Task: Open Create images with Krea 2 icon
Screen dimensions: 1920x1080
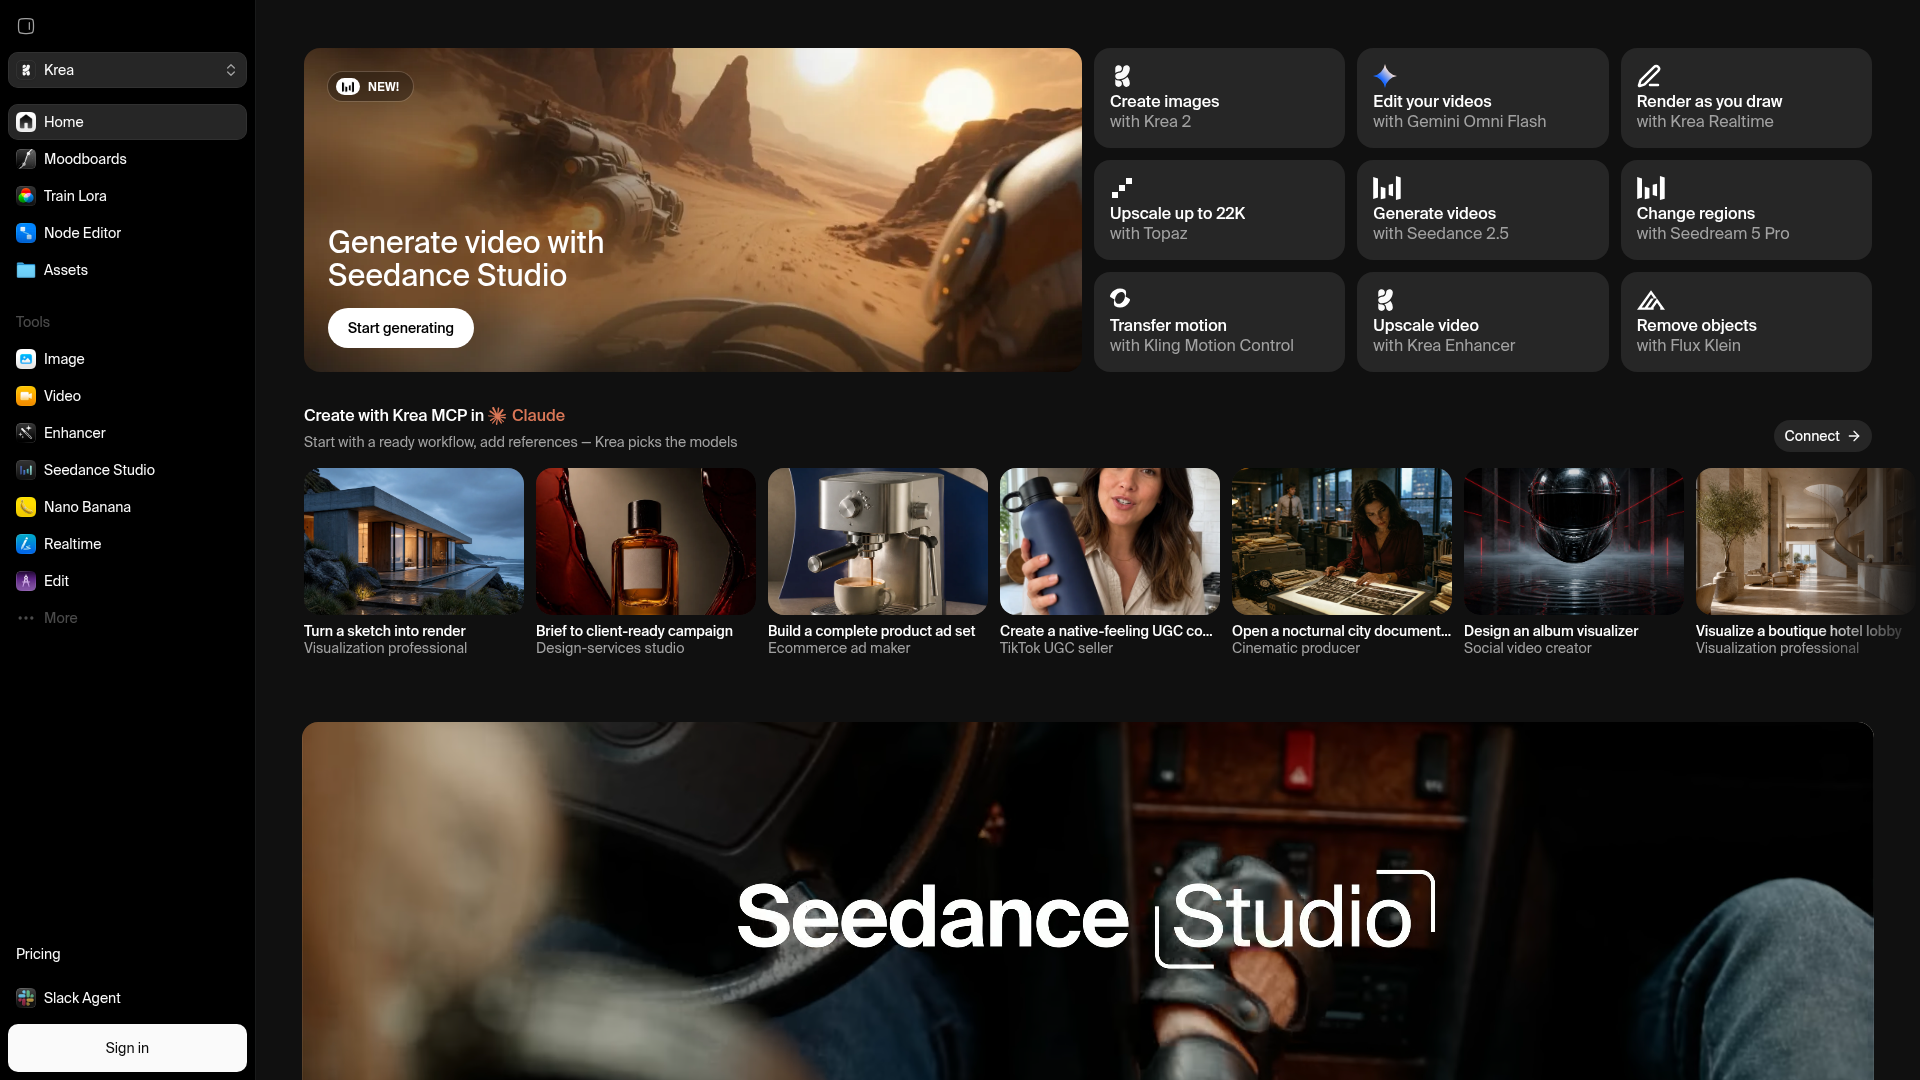Action: coord(1122,76)
